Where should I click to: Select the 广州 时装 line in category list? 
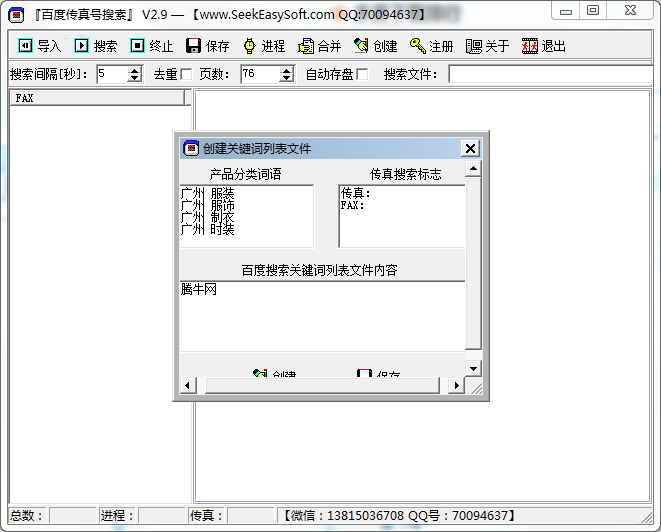207,229
